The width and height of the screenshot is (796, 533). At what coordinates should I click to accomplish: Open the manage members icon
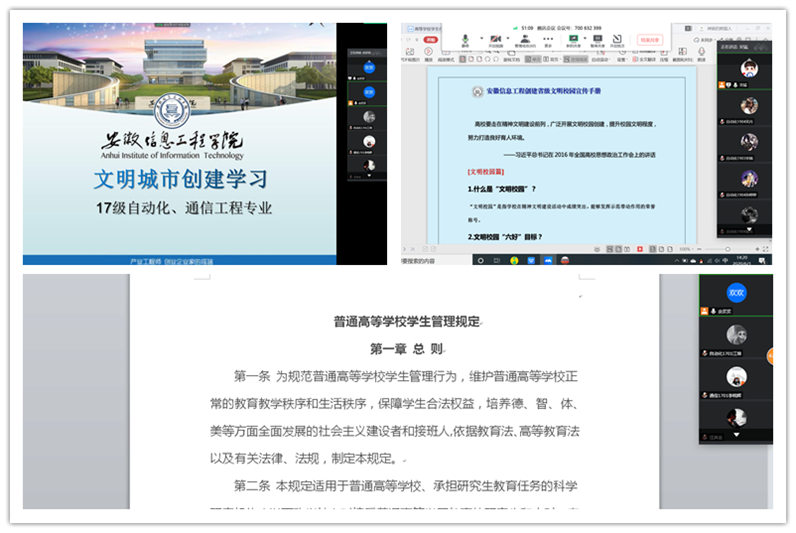pos(525,40)
